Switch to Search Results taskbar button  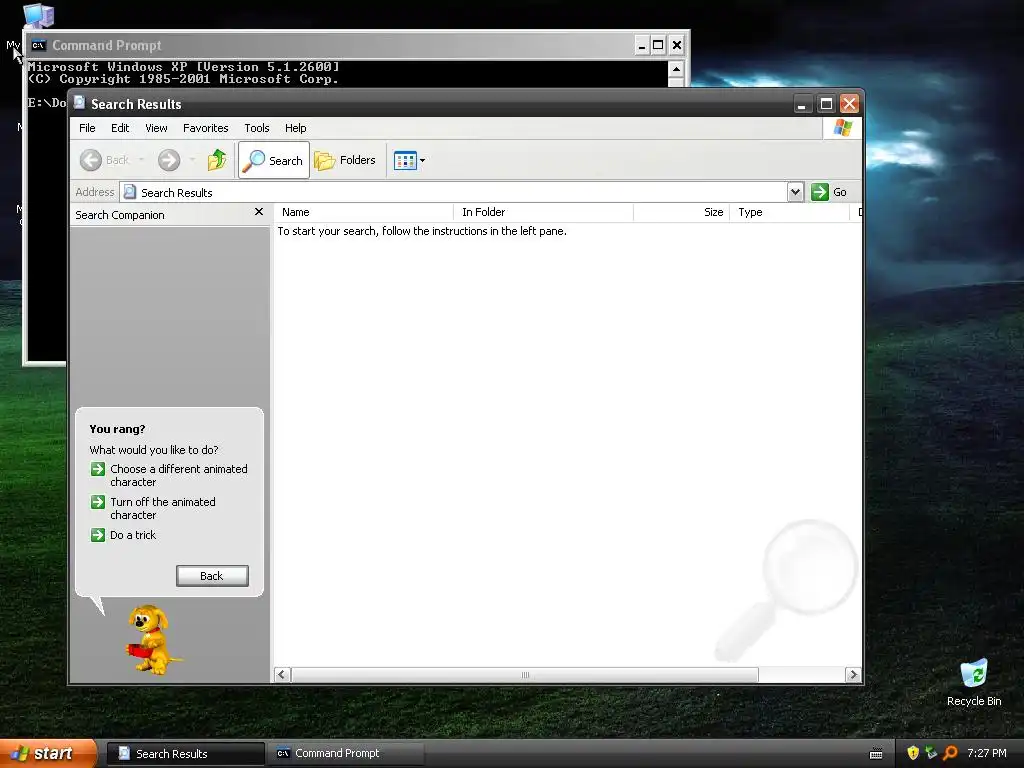[x=185, y=754]
